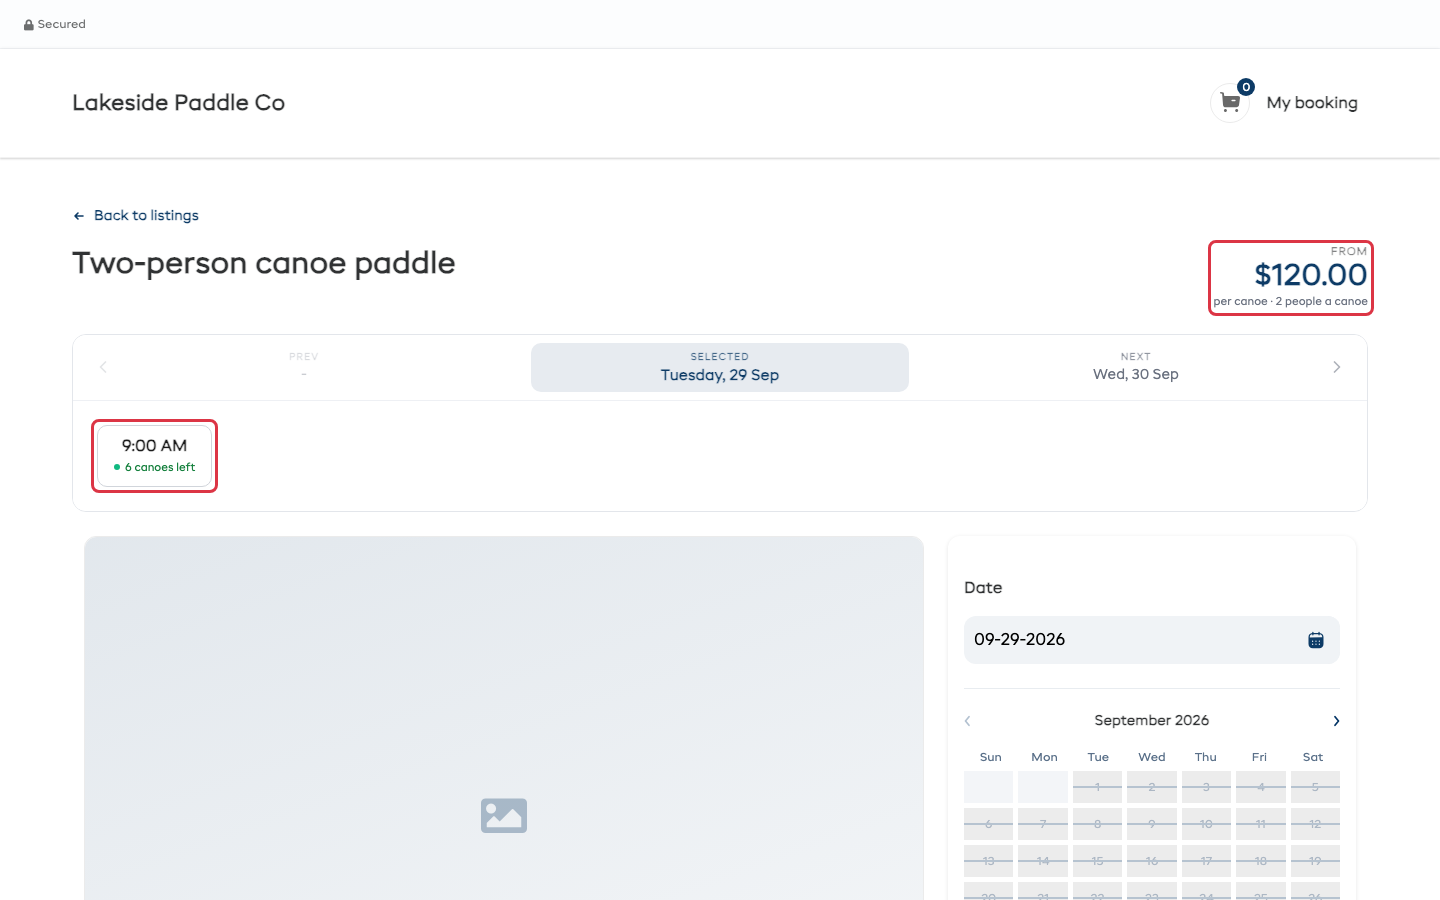
Task: Click the Sat weekday column header
Action: click(1313, 758)
